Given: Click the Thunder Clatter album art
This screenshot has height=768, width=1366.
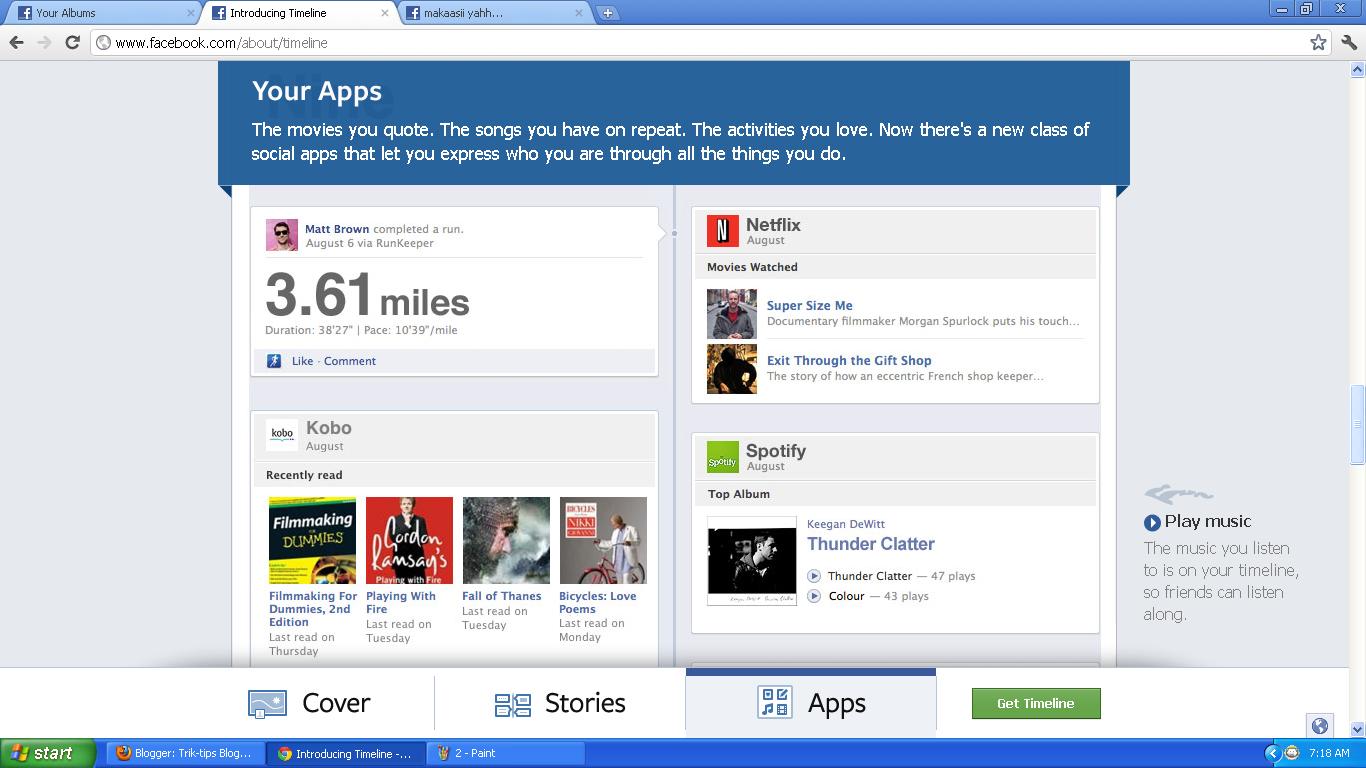Looking at the screenshot, I should (x=752, y=561).
